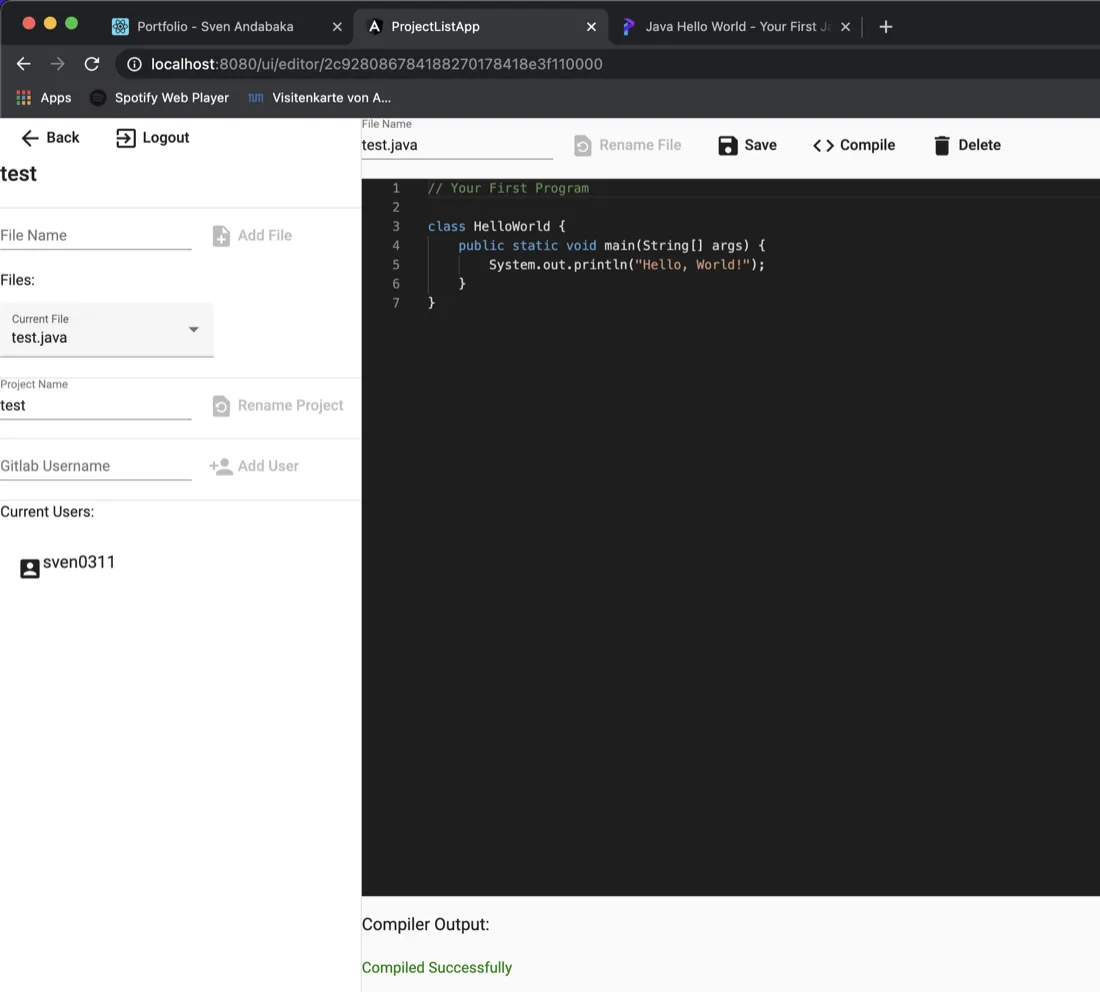The height and width of the screenshot is (992, 1100).
Task: Open a new browser tab with plus
Action: coord(885,27)
